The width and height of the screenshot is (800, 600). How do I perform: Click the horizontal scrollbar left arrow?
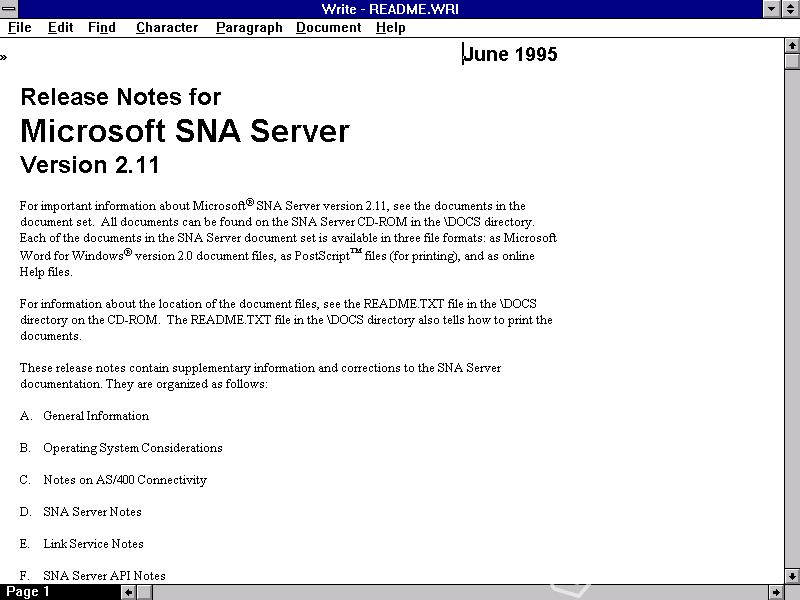tap(129, 592)
